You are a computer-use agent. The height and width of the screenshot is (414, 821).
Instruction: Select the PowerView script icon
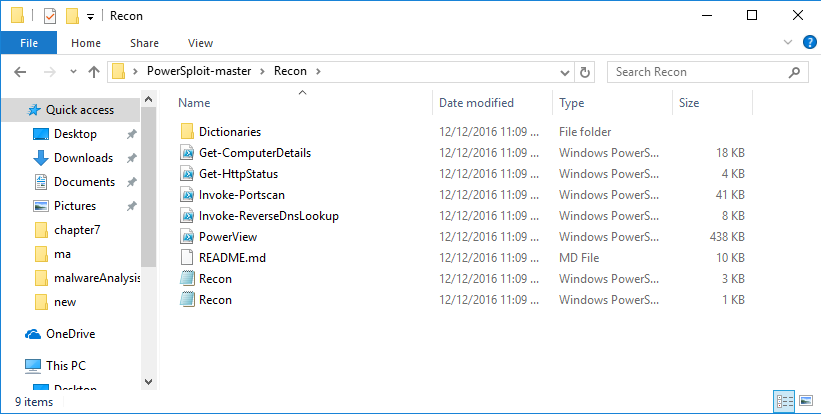point(187,237)
